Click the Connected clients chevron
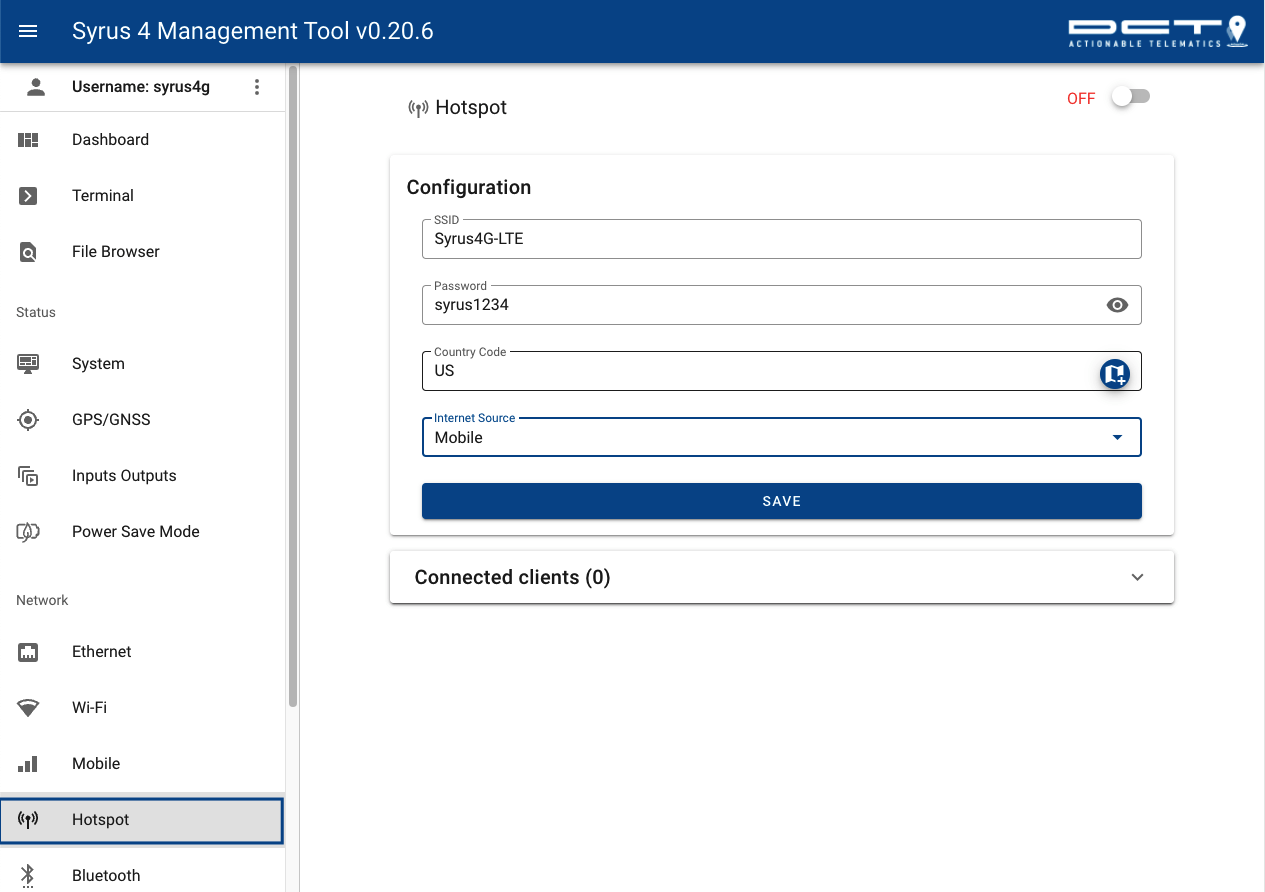Image resolution: width=1265 pixels, height=892 pixels. click(1137, 577)
